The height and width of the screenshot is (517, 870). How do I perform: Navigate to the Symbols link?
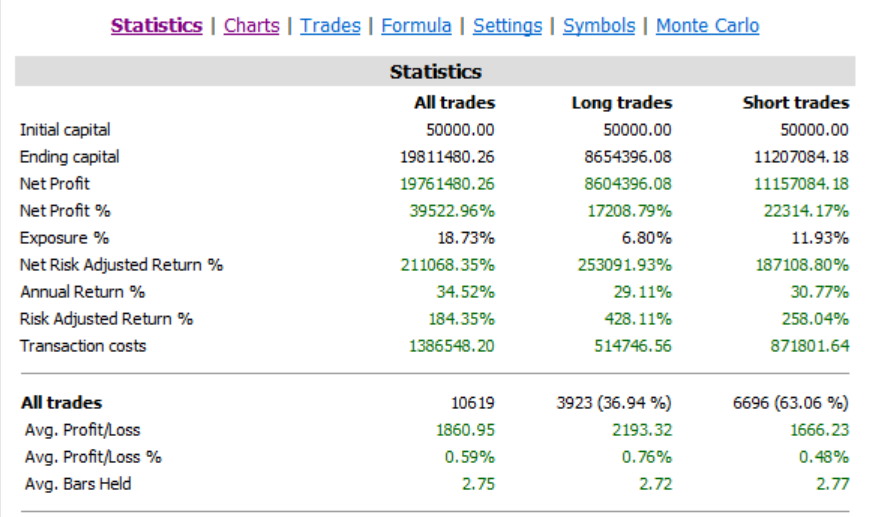(599, 26)
